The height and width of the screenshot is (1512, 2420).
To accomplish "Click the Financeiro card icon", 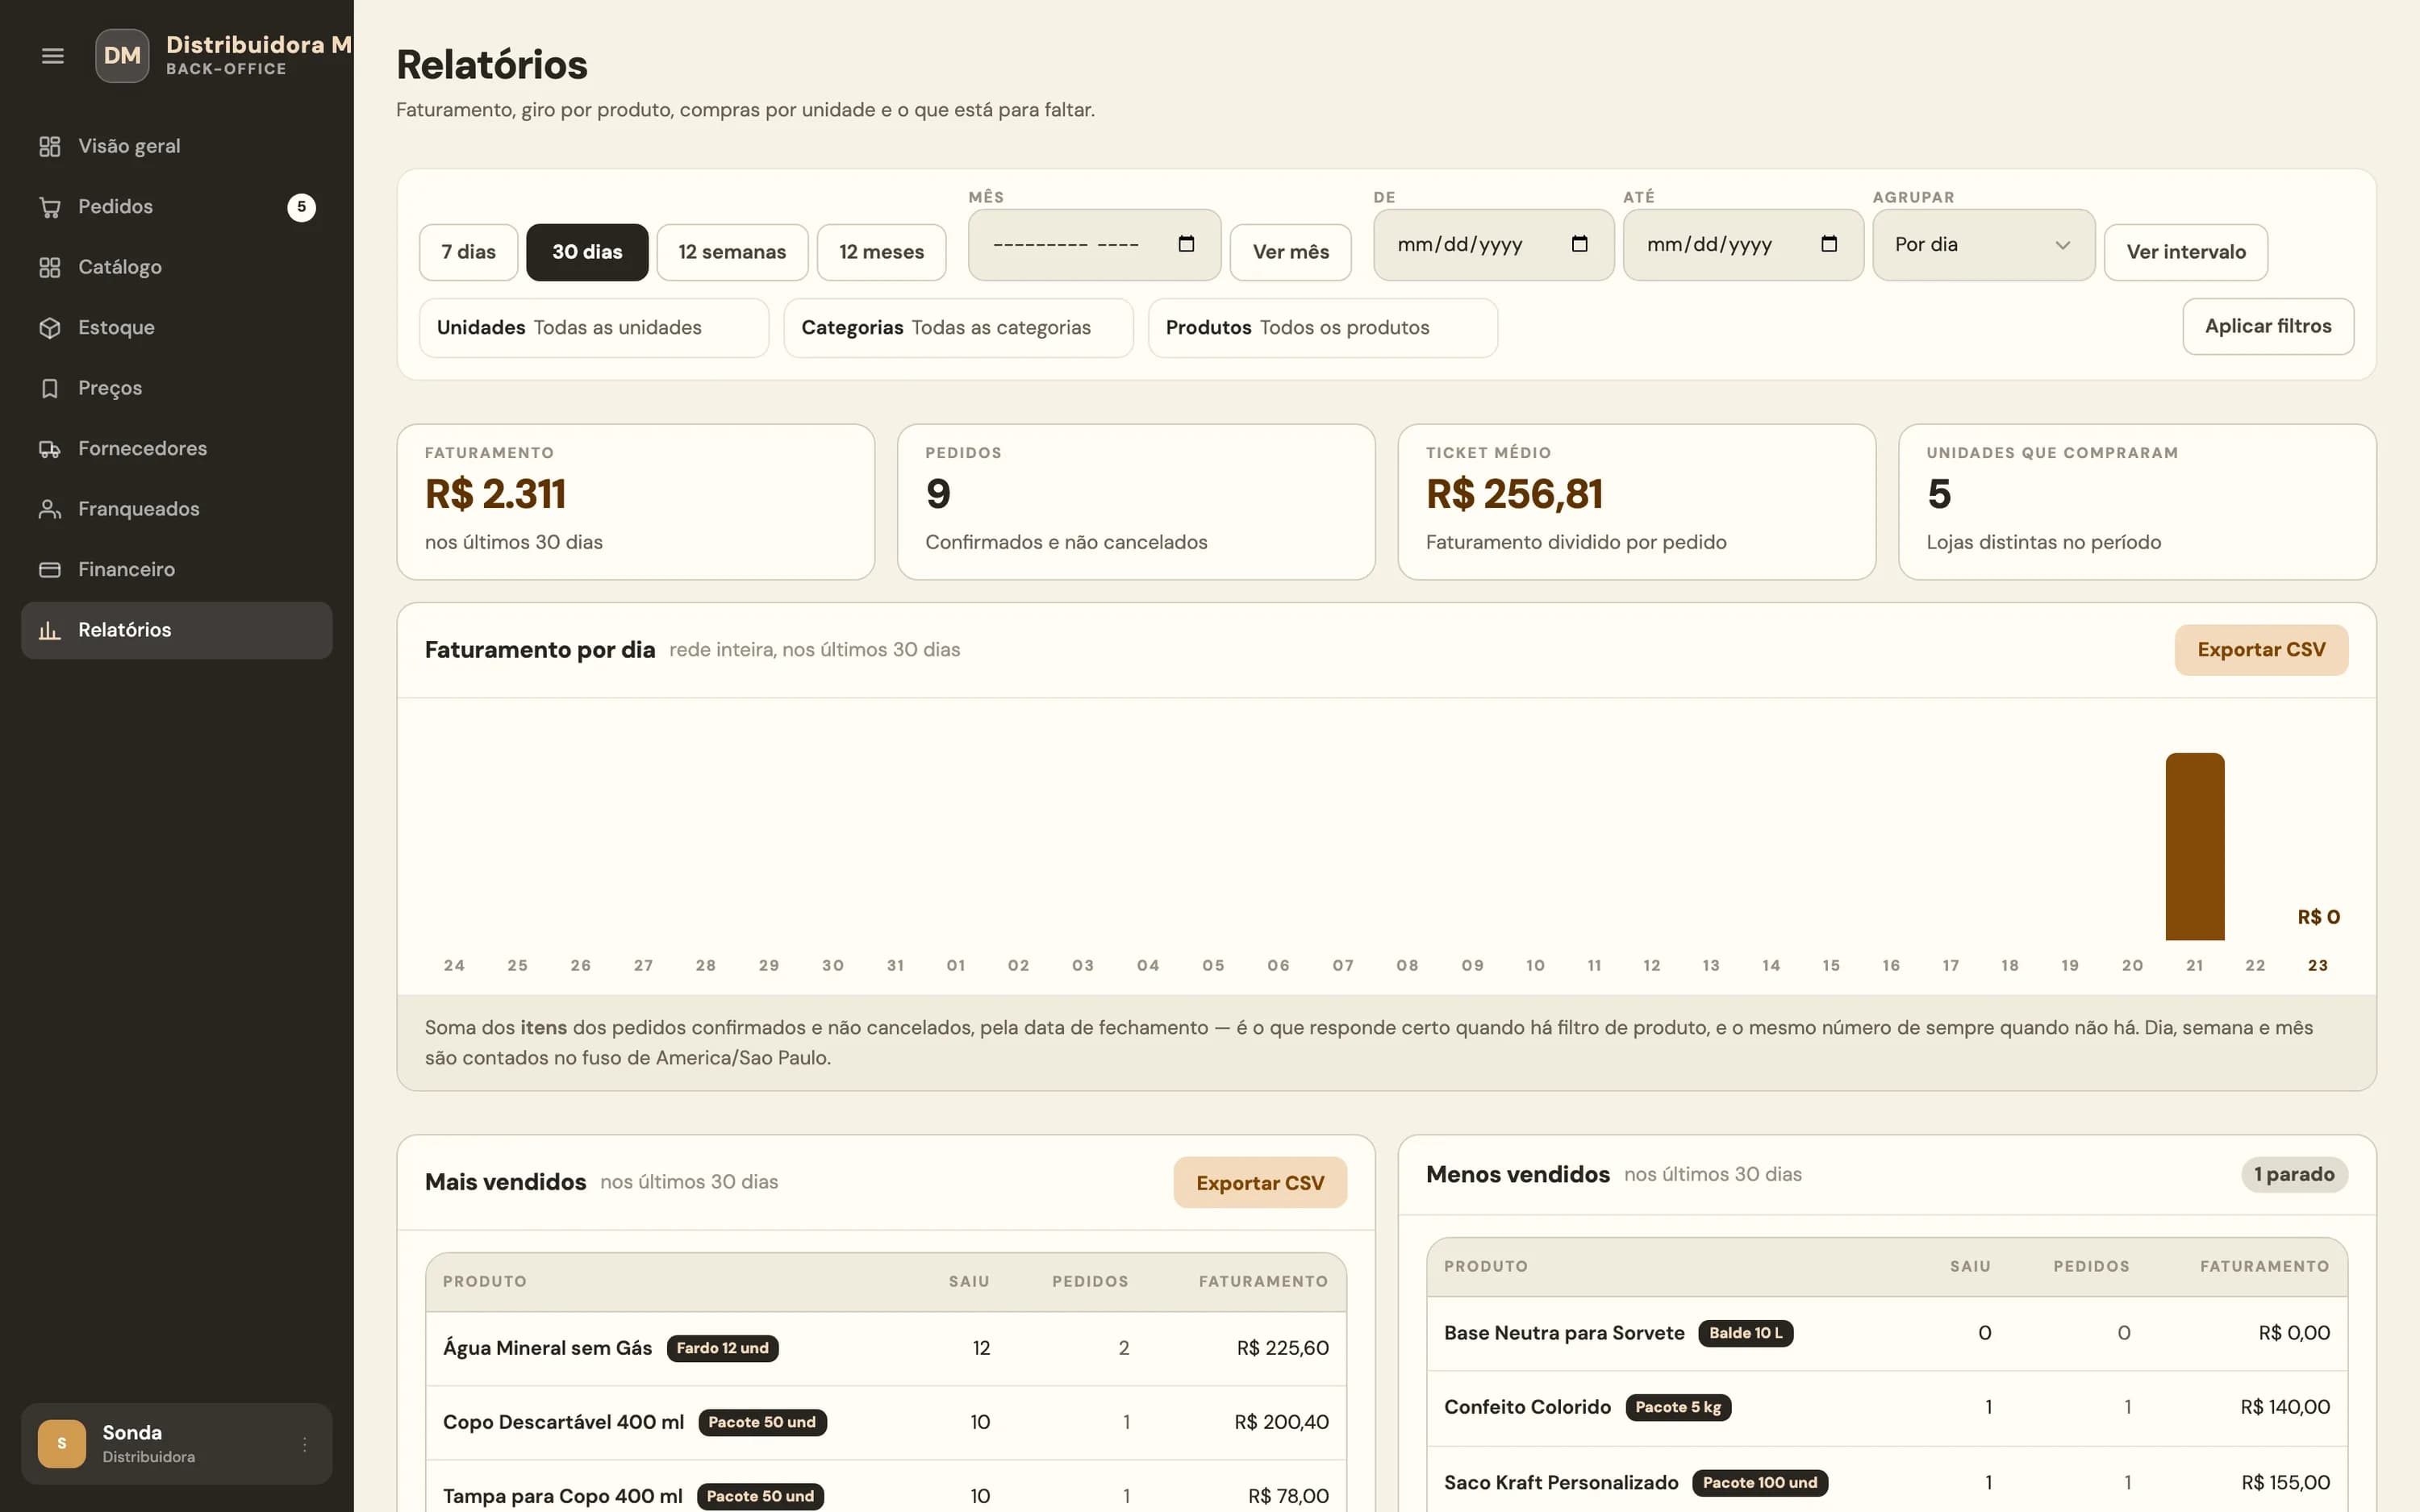I will click(50, 570).
